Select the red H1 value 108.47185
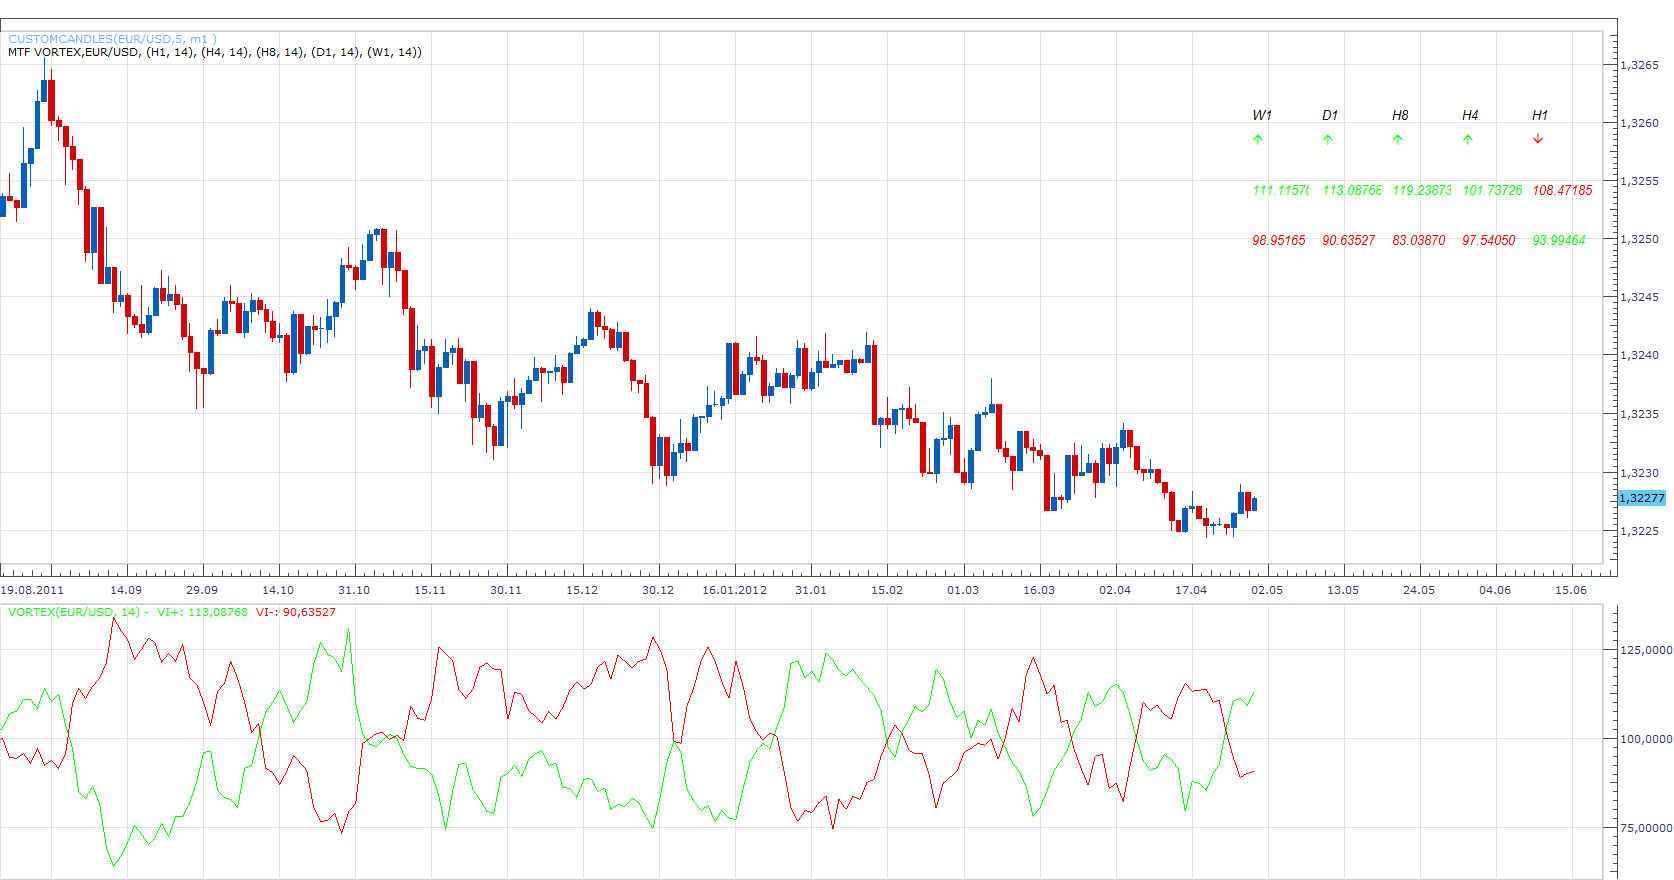Image resolution: width=1674 pixels, height=880 pixels. [1562, 190]
